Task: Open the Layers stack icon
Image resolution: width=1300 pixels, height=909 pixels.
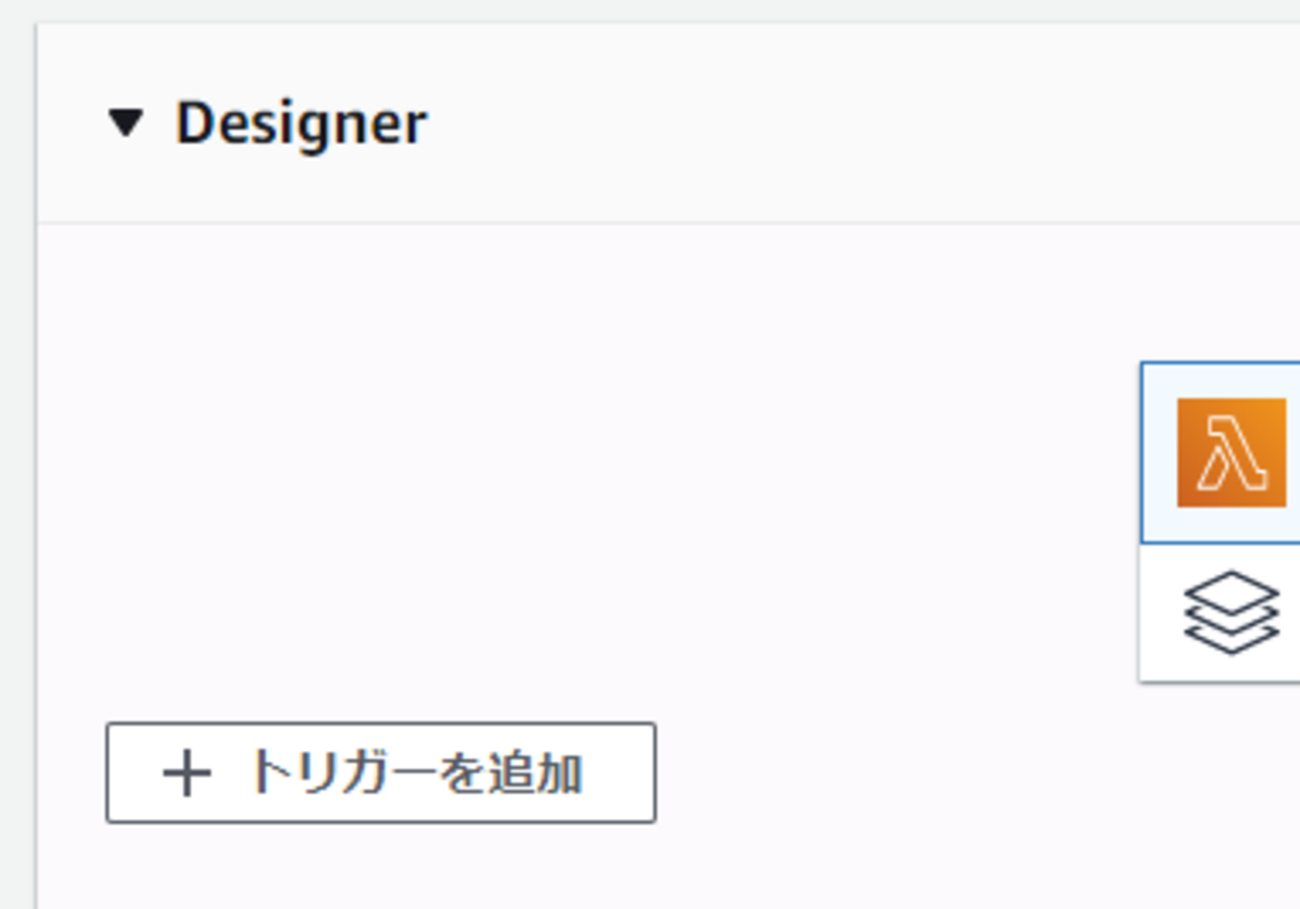Action: [1231, 612]
